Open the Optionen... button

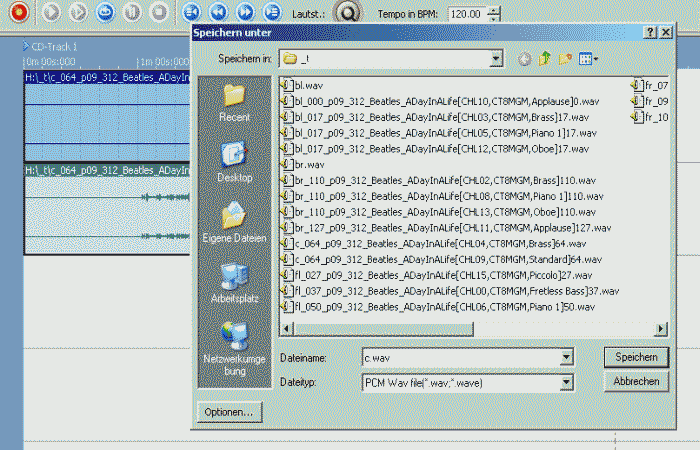coord(231,412)
